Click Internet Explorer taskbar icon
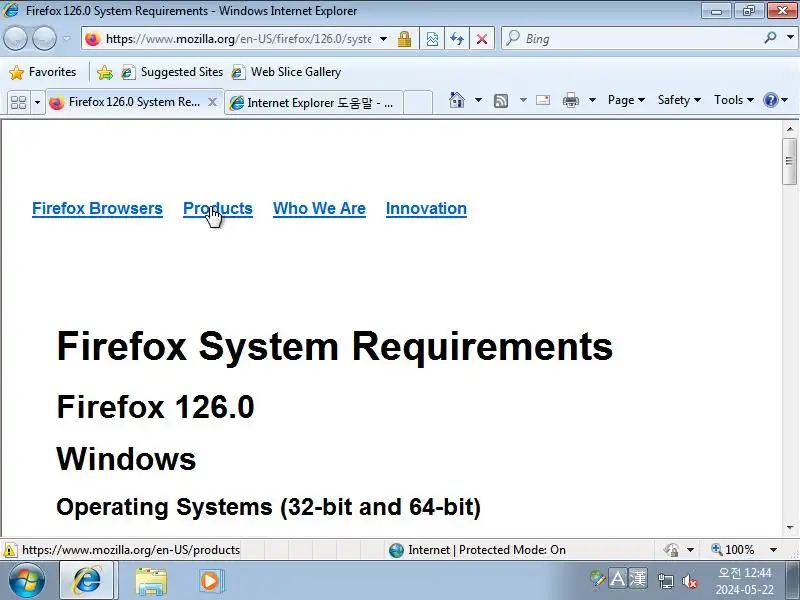Screen dimensions: 800x600 click(x=89, y=581)
